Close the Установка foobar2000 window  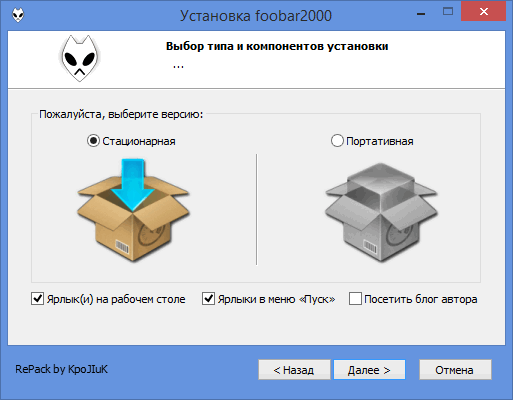[x=483, y=12]
